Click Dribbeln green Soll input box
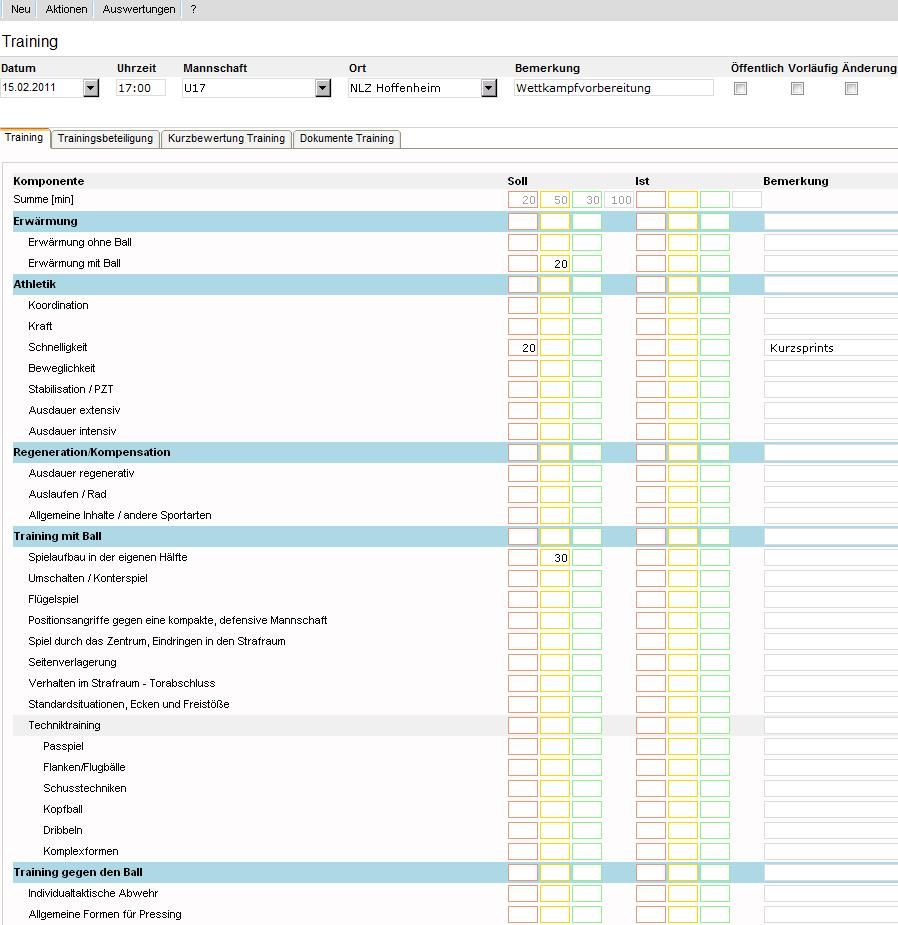 pyautogui.click(x=587, y=831)
